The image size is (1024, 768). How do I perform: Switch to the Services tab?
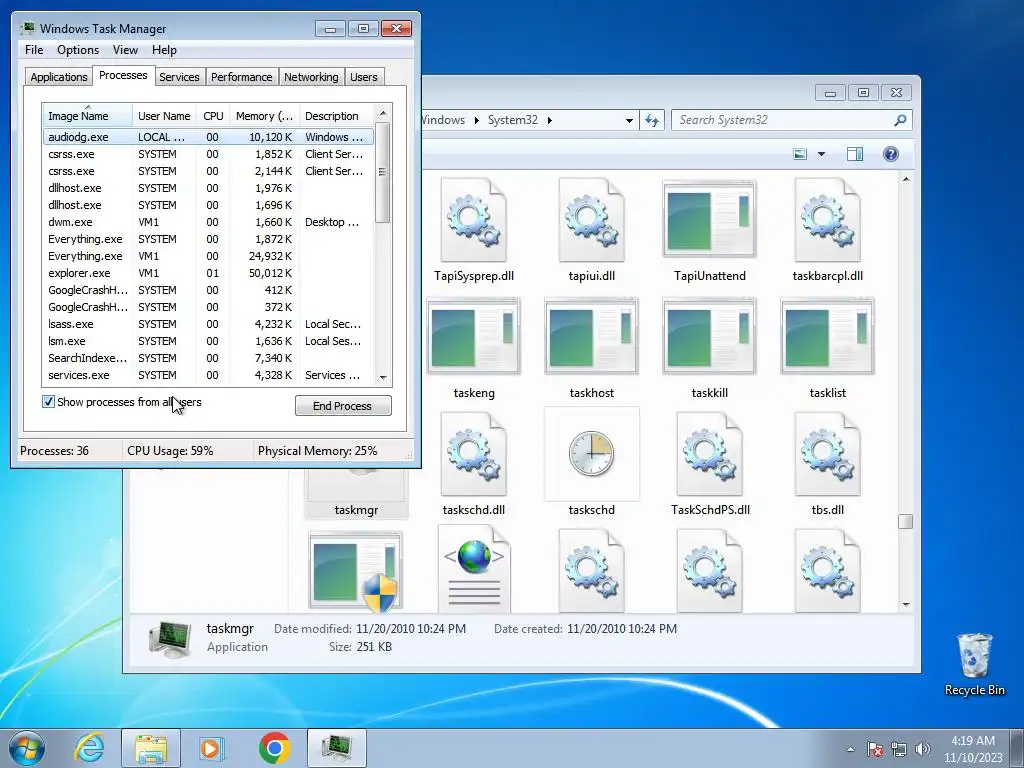click(x=179, y=76)
